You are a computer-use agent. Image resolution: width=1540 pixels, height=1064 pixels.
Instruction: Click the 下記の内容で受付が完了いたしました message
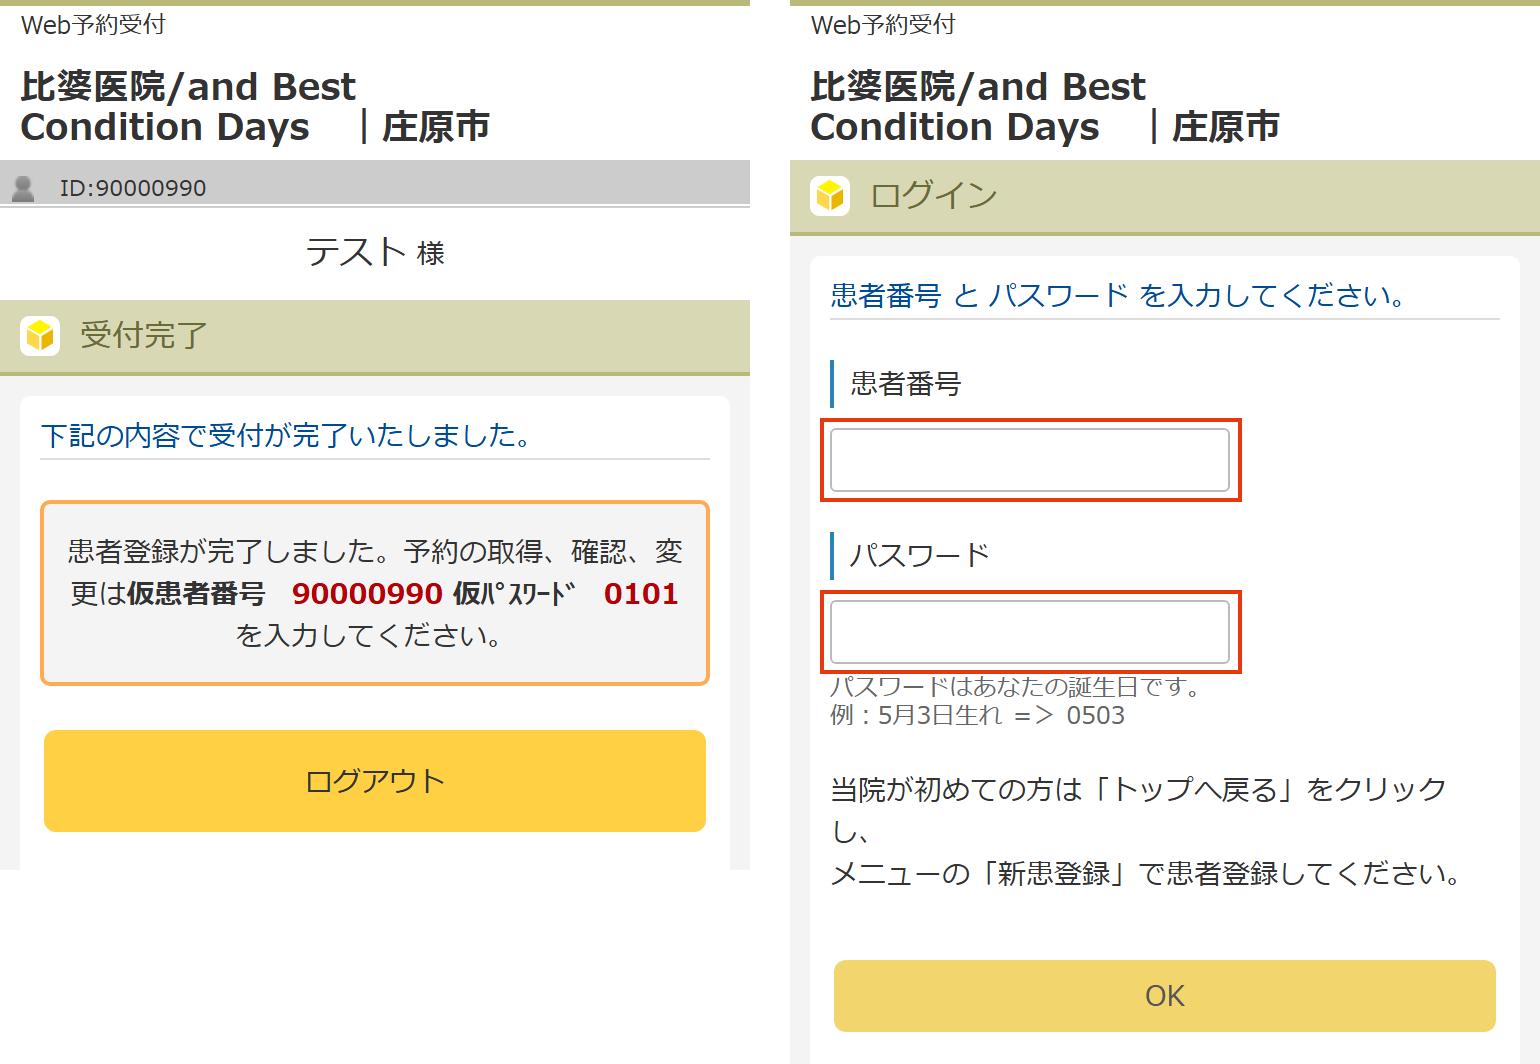[287, 436]
